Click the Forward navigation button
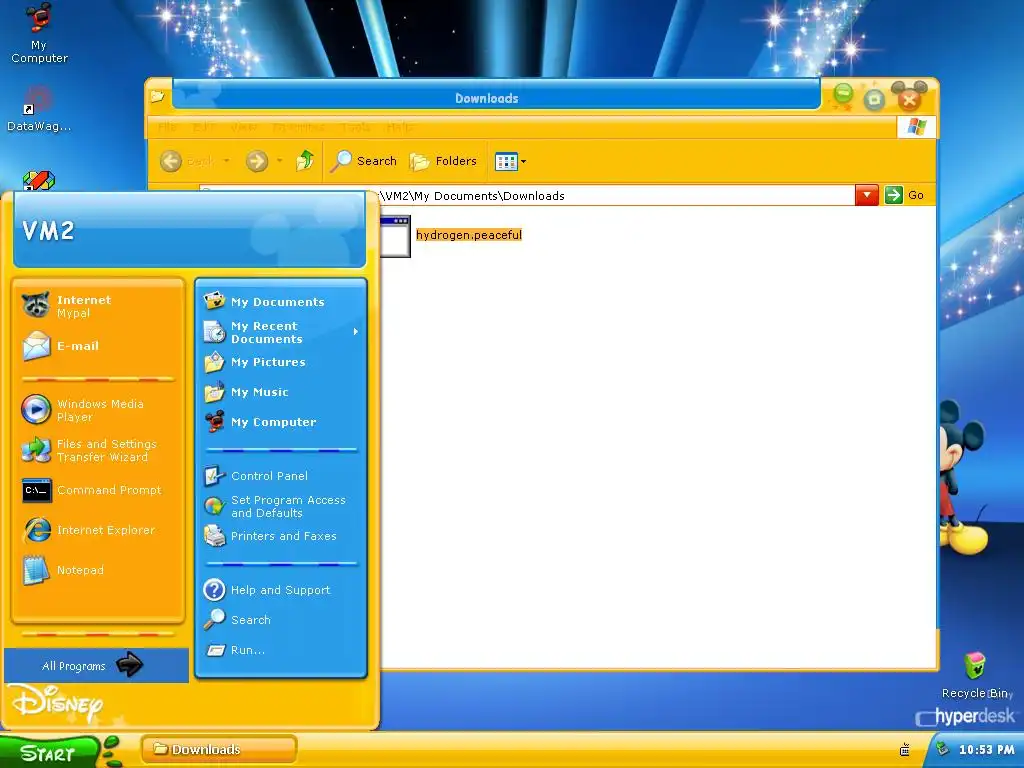This screenshot has width=1024, height=768. click(x=257, y=161)
